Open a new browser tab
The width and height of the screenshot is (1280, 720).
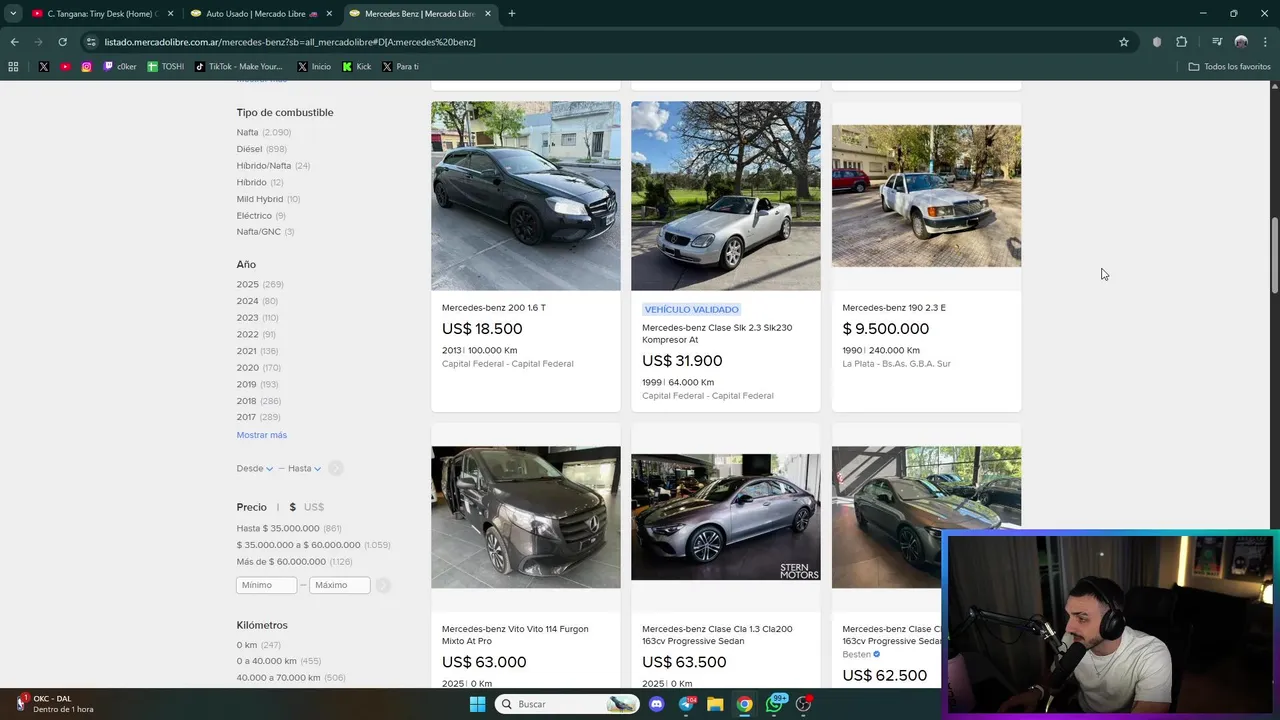(x=512, y=14)
